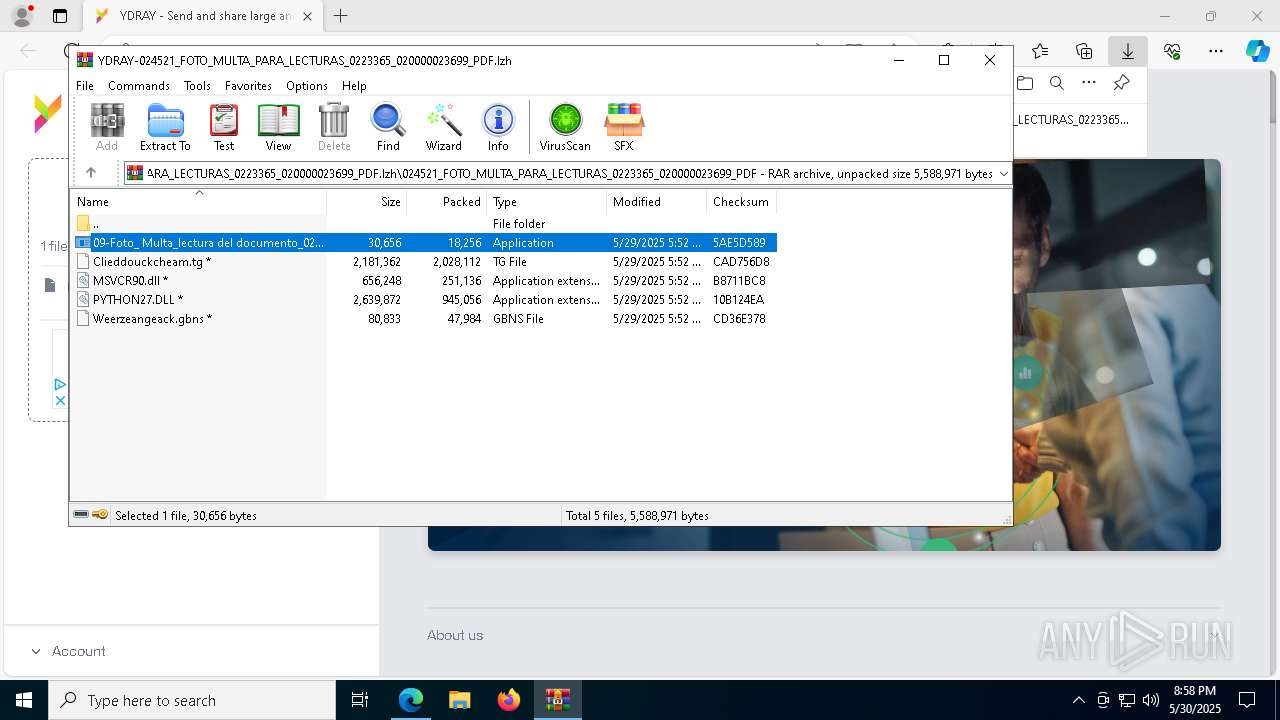Open the Help menu
The width and height of the screenshot is (1280, 720).
tap(354, 86)
